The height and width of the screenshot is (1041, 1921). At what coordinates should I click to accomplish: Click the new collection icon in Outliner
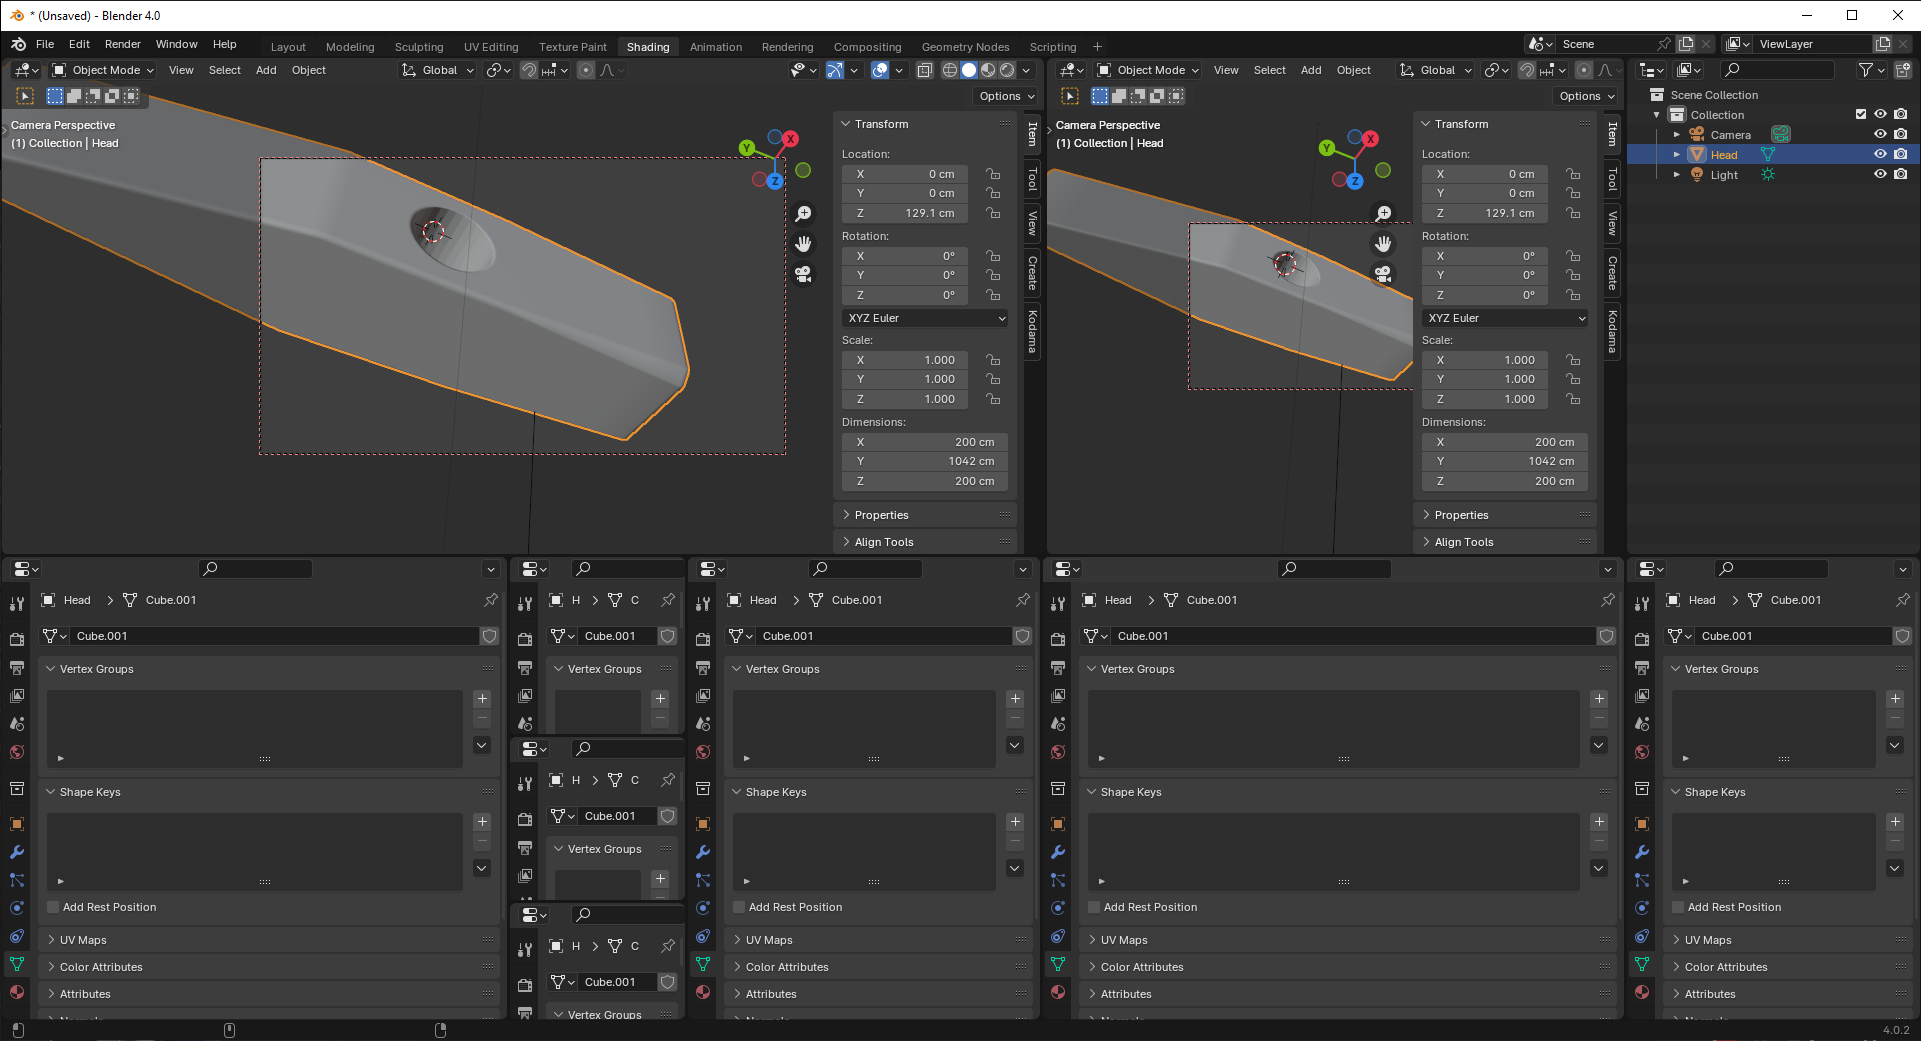1902,70
